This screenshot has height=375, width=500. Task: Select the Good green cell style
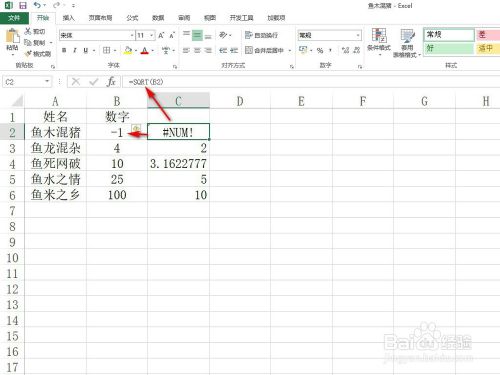pyautogui.click(x=449, y=48)
